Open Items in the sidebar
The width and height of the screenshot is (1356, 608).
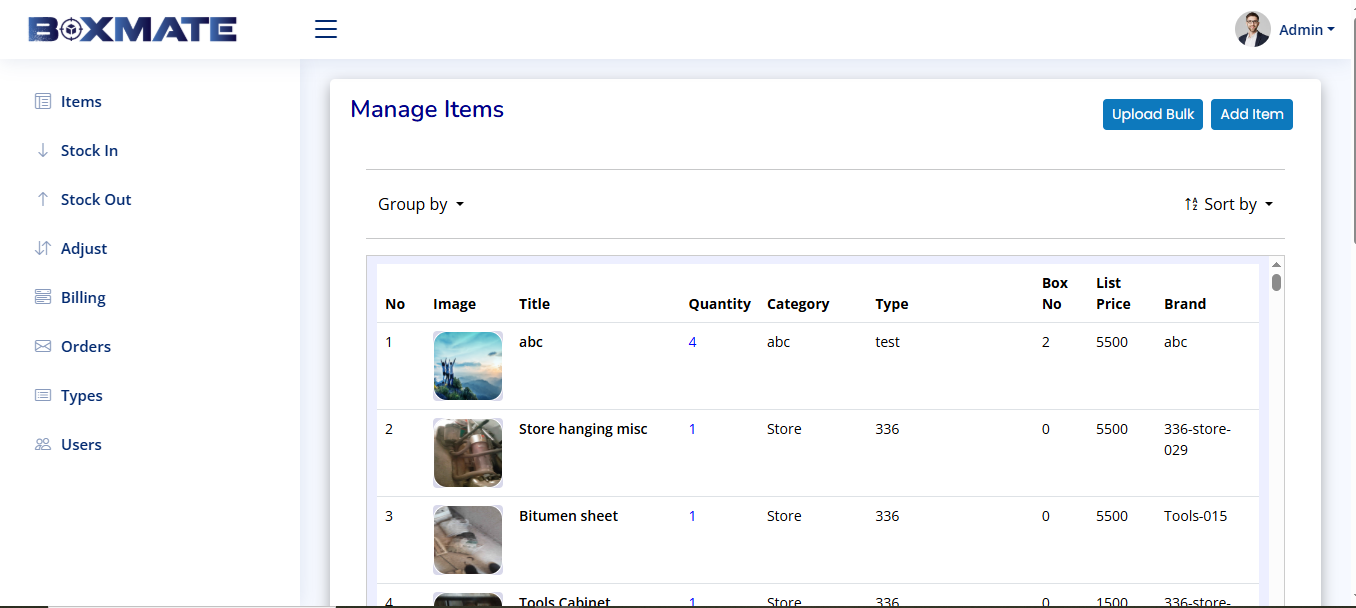(x=81, y=101)
